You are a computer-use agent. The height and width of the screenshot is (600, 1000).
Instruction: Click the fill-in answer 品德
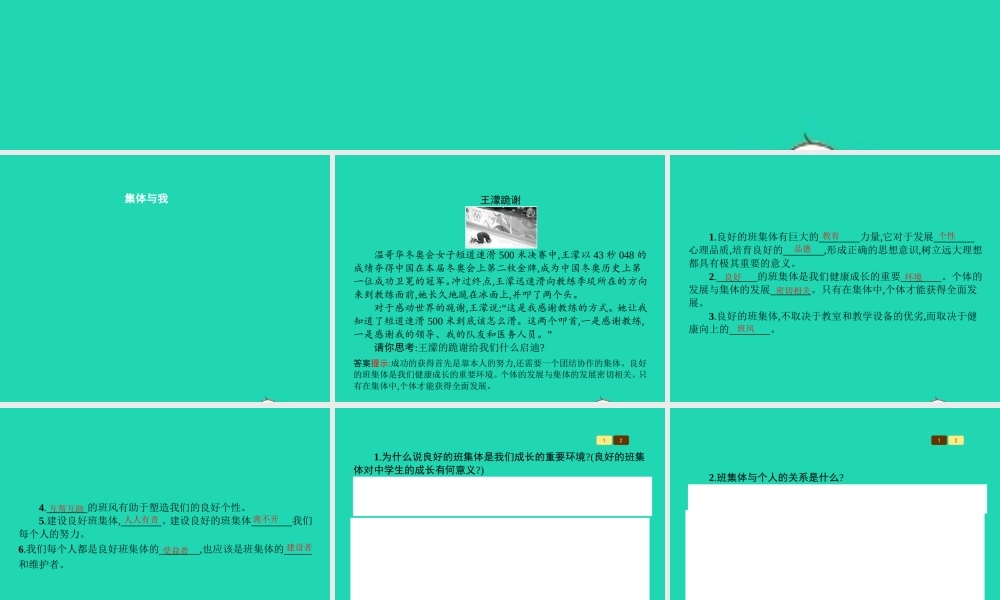[x=802, y=249]
